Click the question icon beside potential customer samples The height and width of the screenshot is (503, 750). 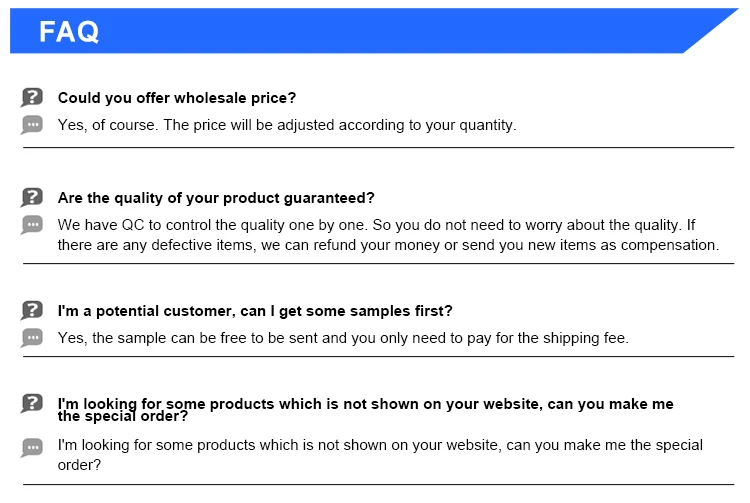[32, 310]
